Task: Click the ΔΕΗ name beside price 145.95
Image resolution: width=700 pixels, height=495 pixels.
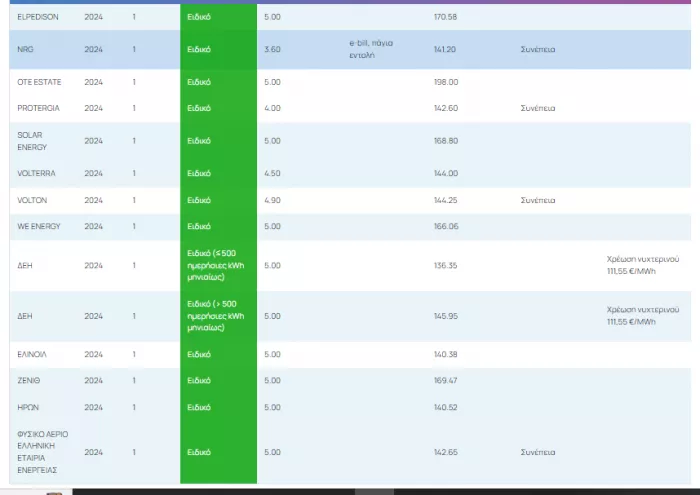Action: pos(25,316)
